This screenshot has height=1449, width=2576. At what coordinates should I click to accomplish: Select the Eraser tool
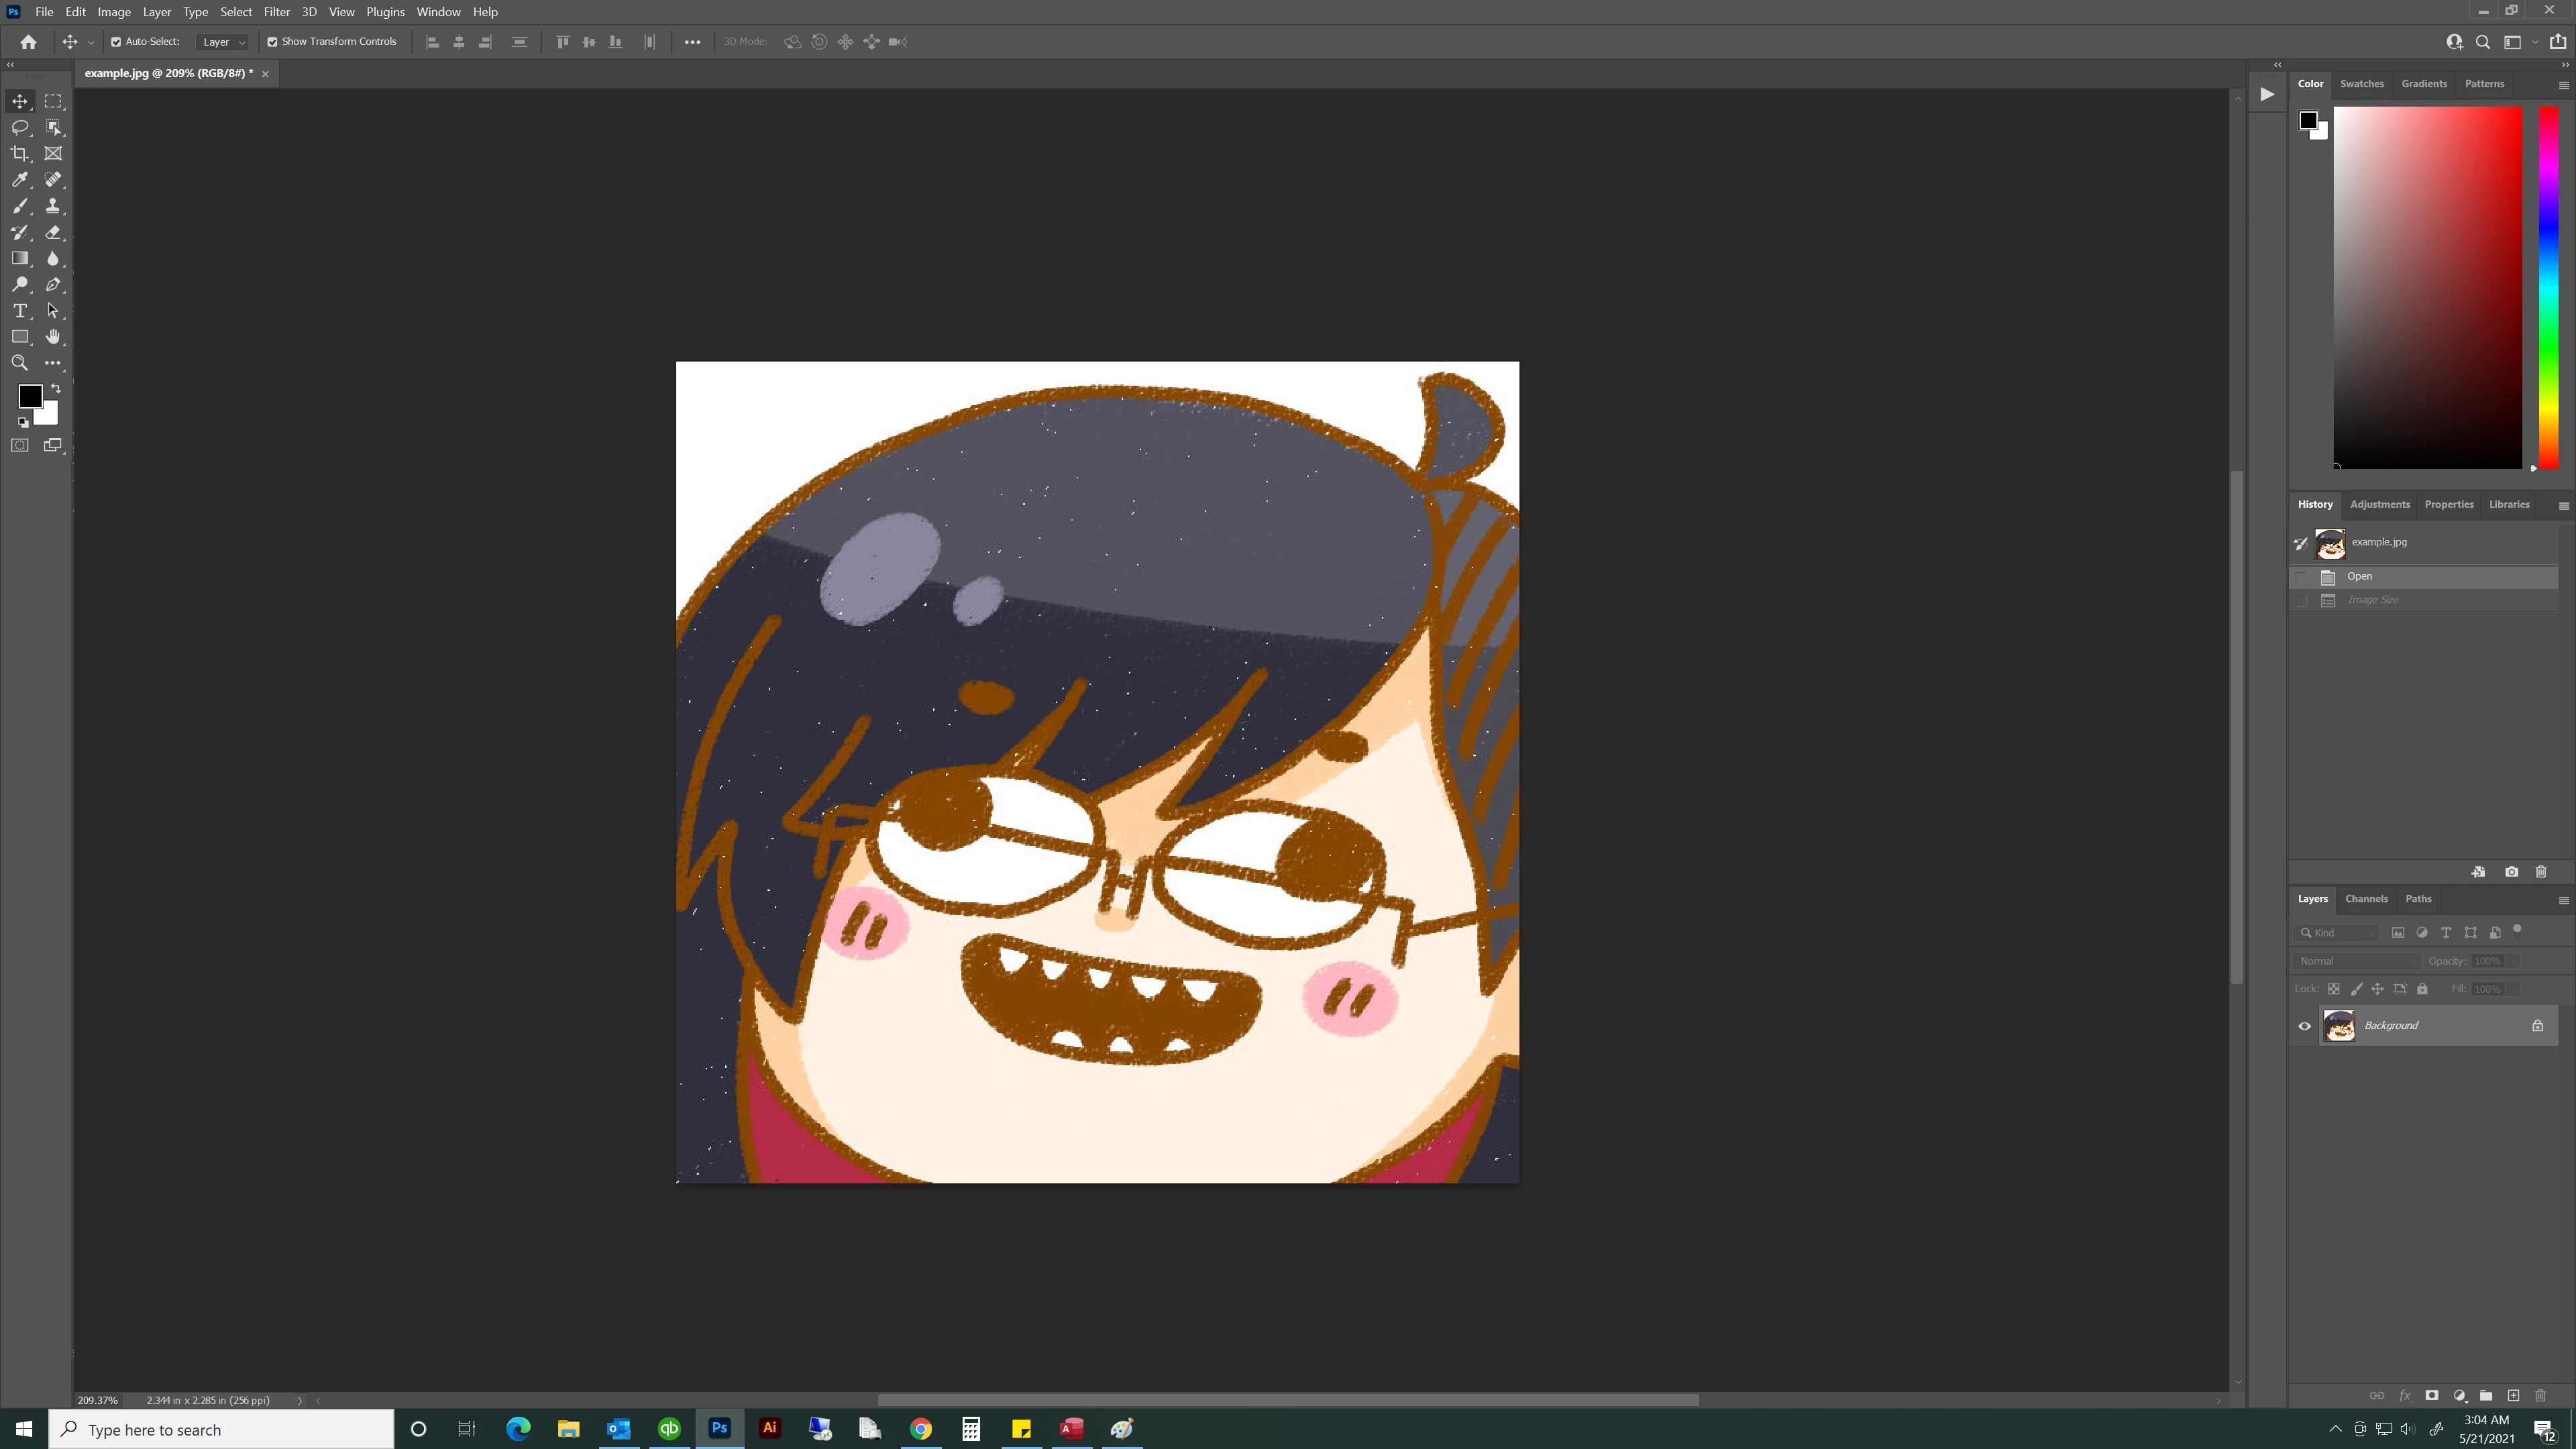(53, 232)
